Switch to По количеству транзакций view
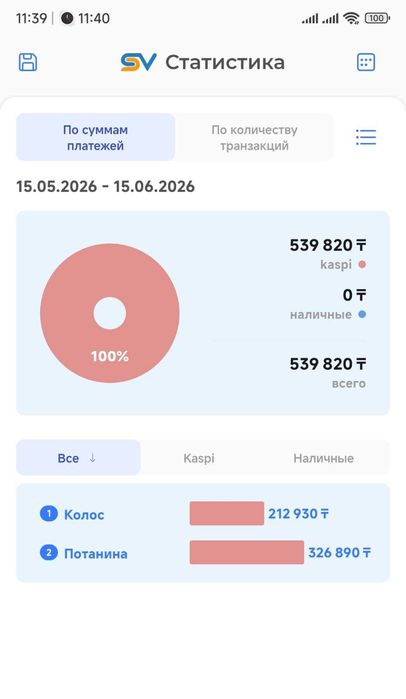 pyautogui.click(x=254, y=137)
